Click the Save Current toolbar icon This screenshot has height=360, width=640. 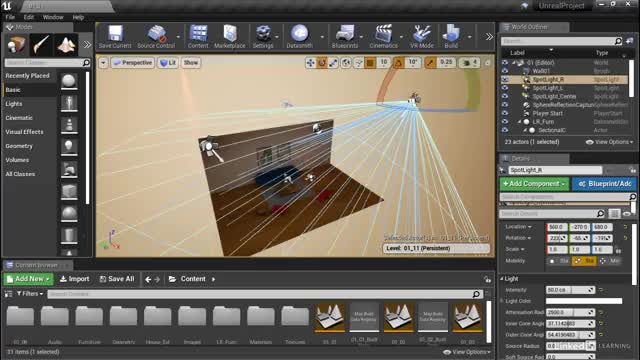[115, 37]
